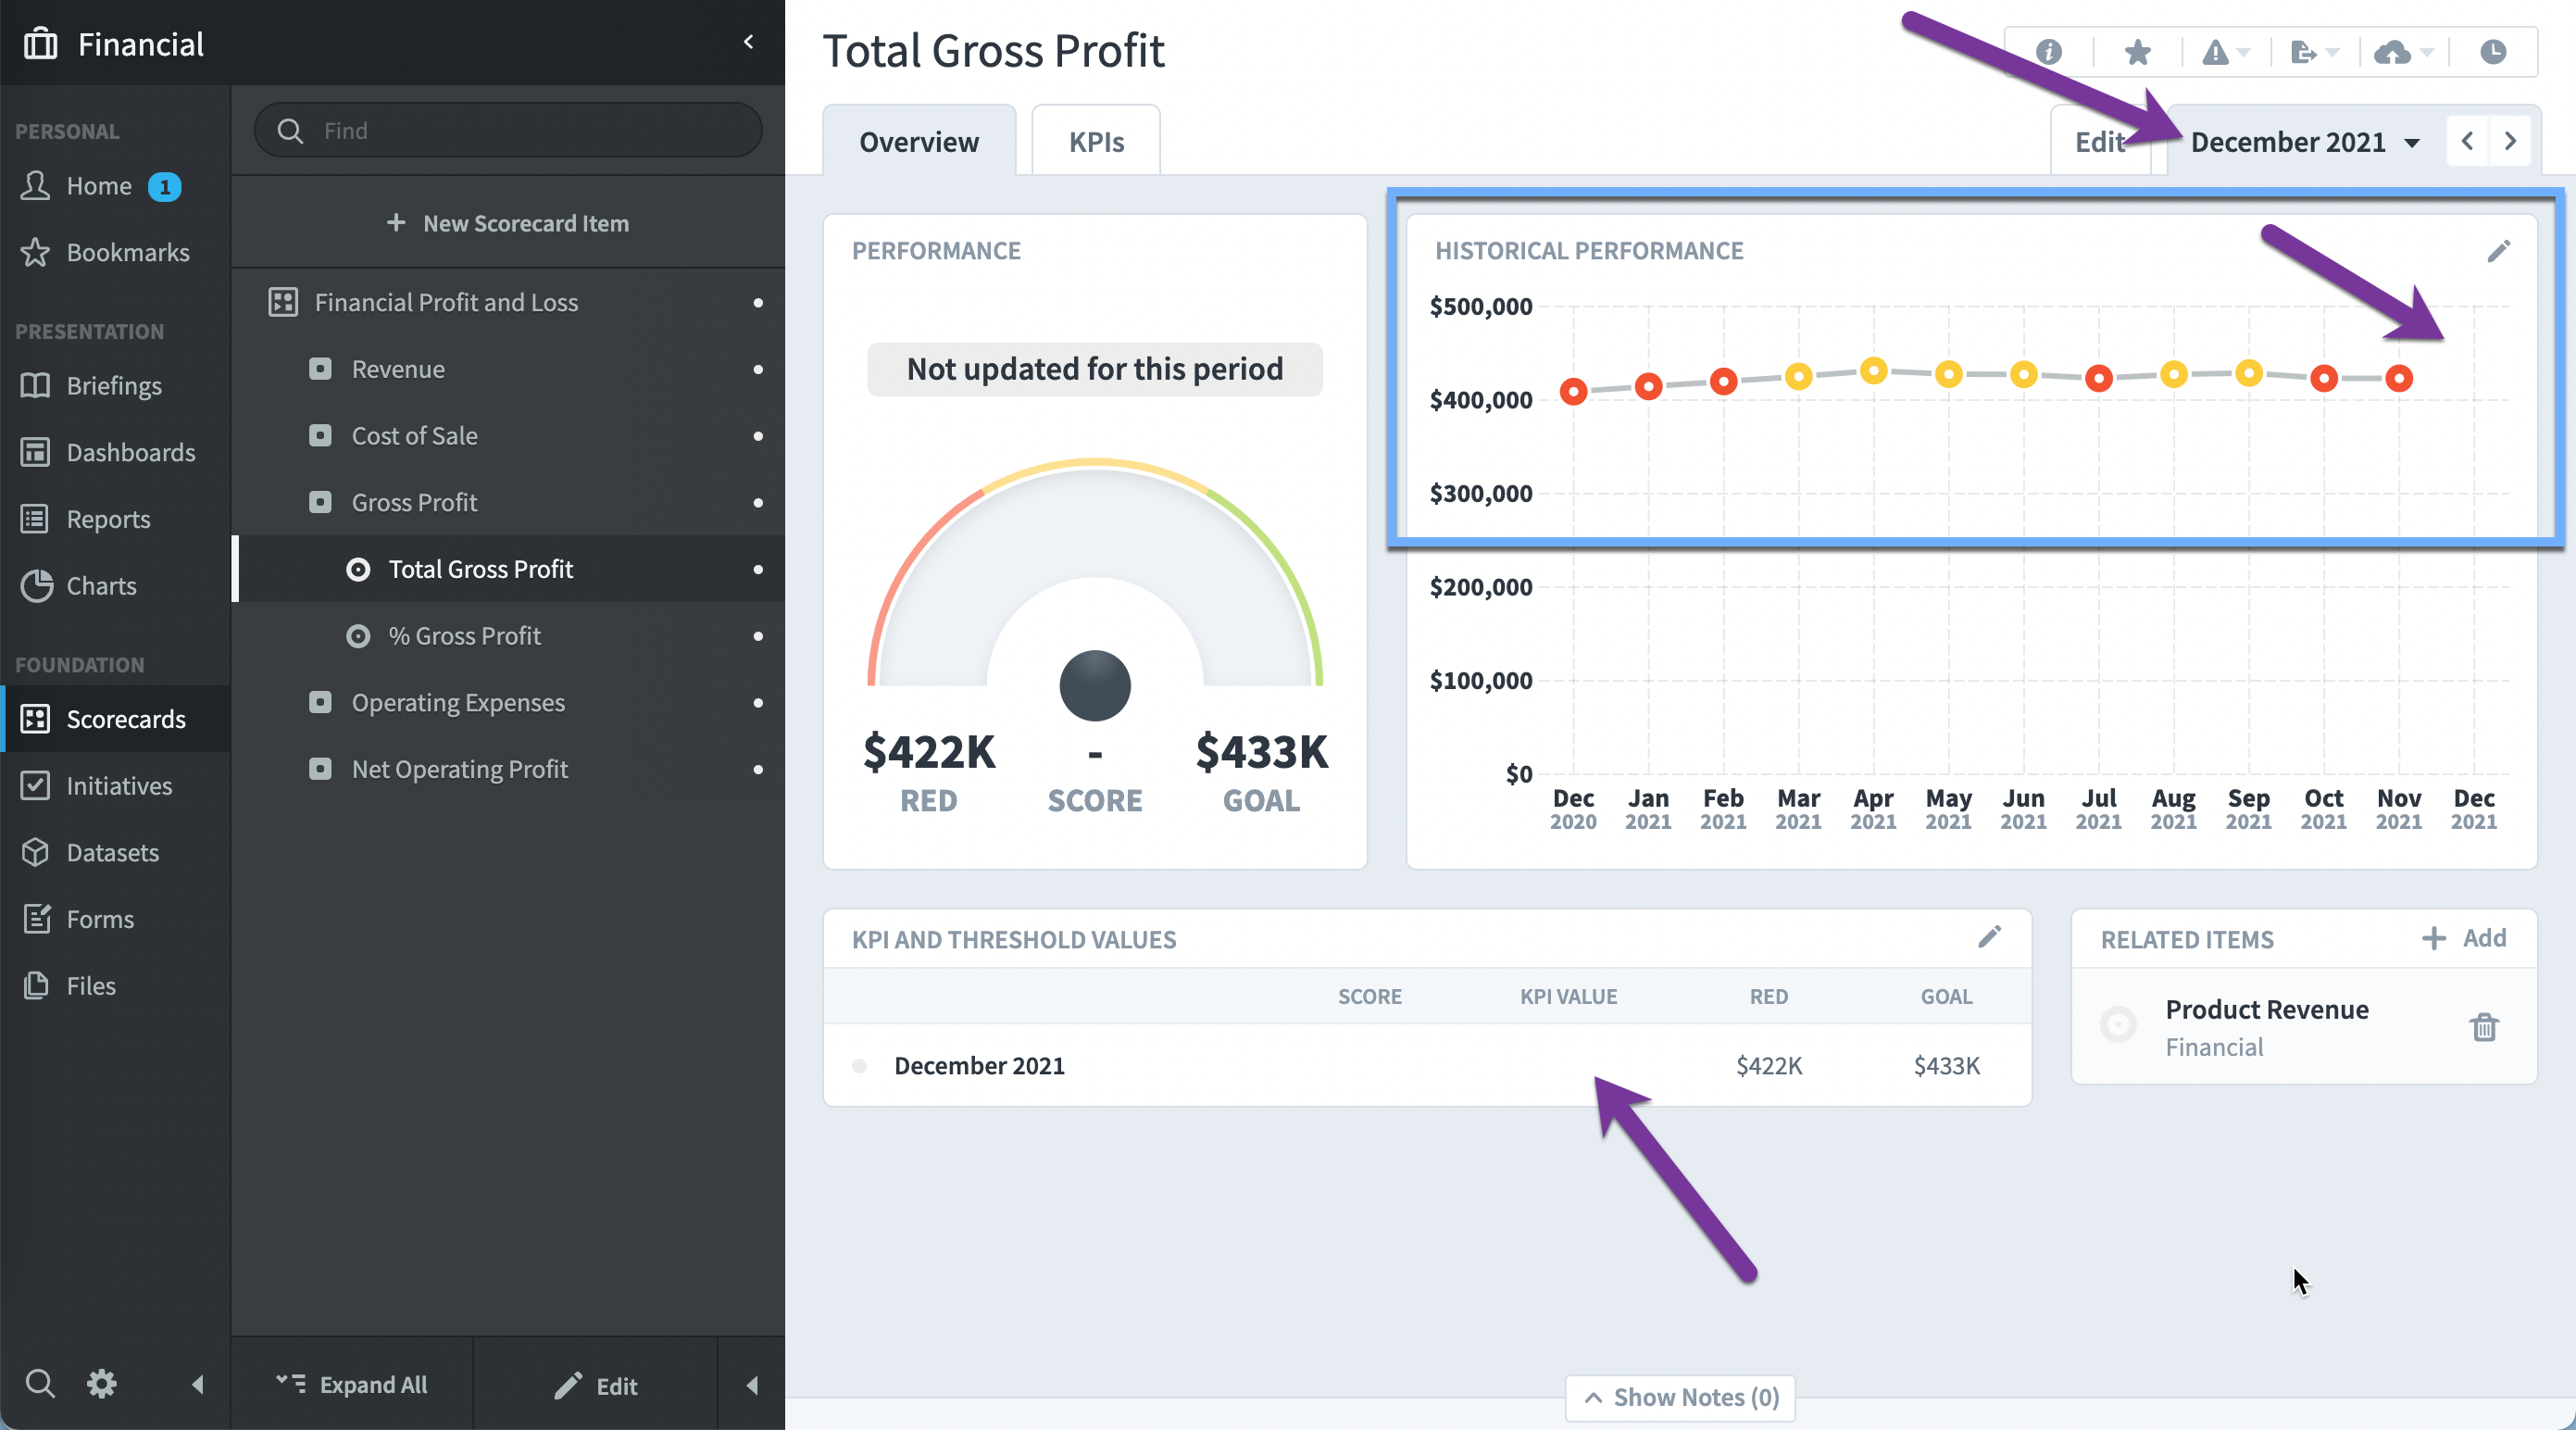Click Dec 2020 data point on chart
This screenshot has width=2576, height=1430.
pyautogui.click(x=1573, y=391)
